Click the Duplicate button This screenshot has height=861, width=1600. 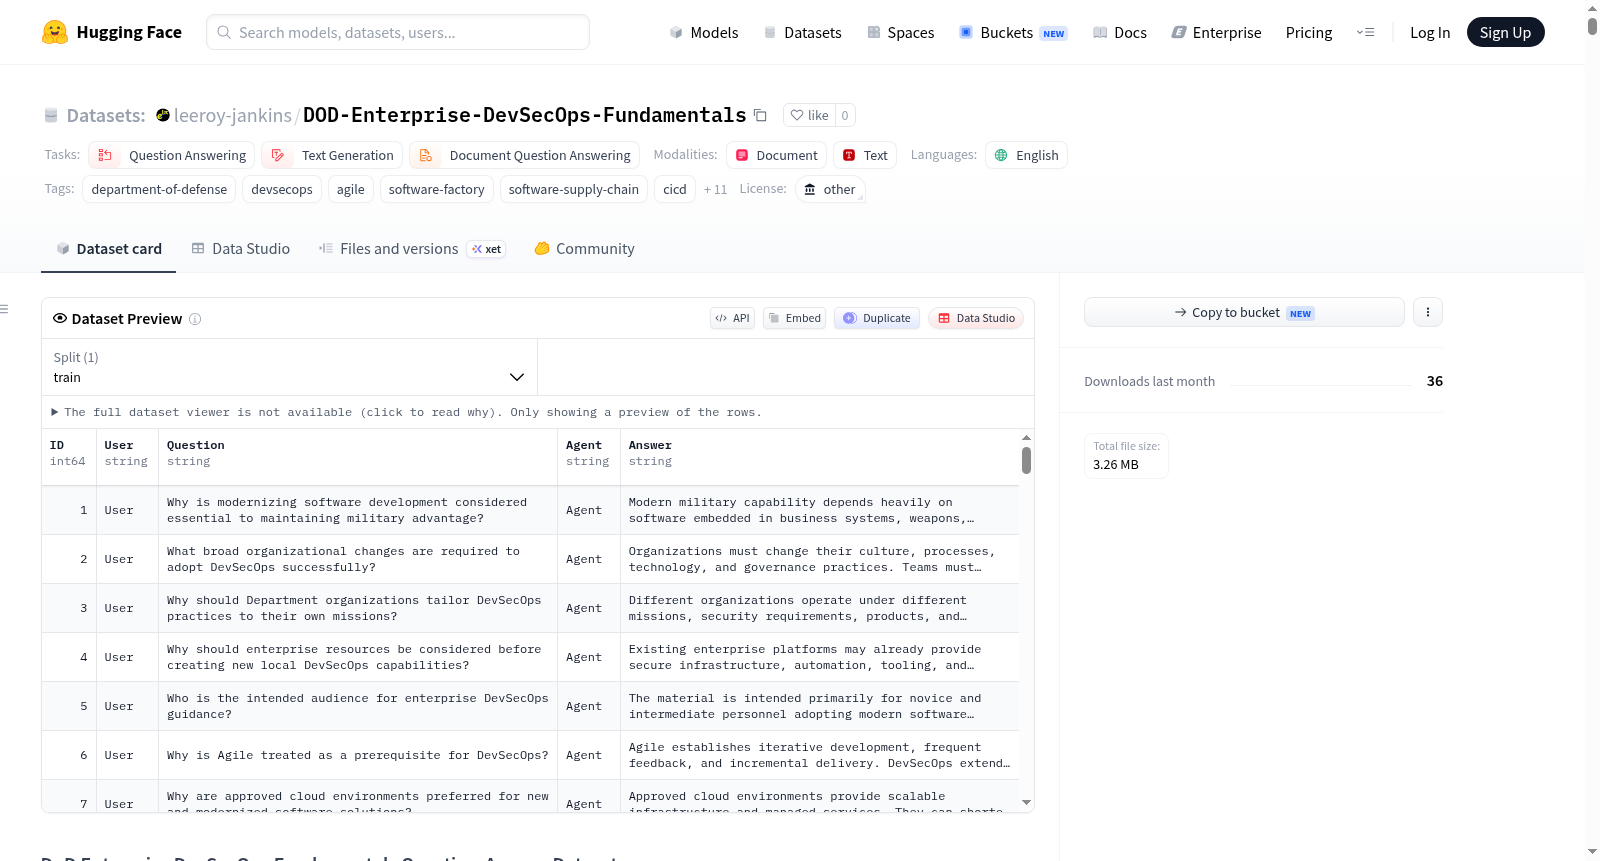tap(876, 318)
